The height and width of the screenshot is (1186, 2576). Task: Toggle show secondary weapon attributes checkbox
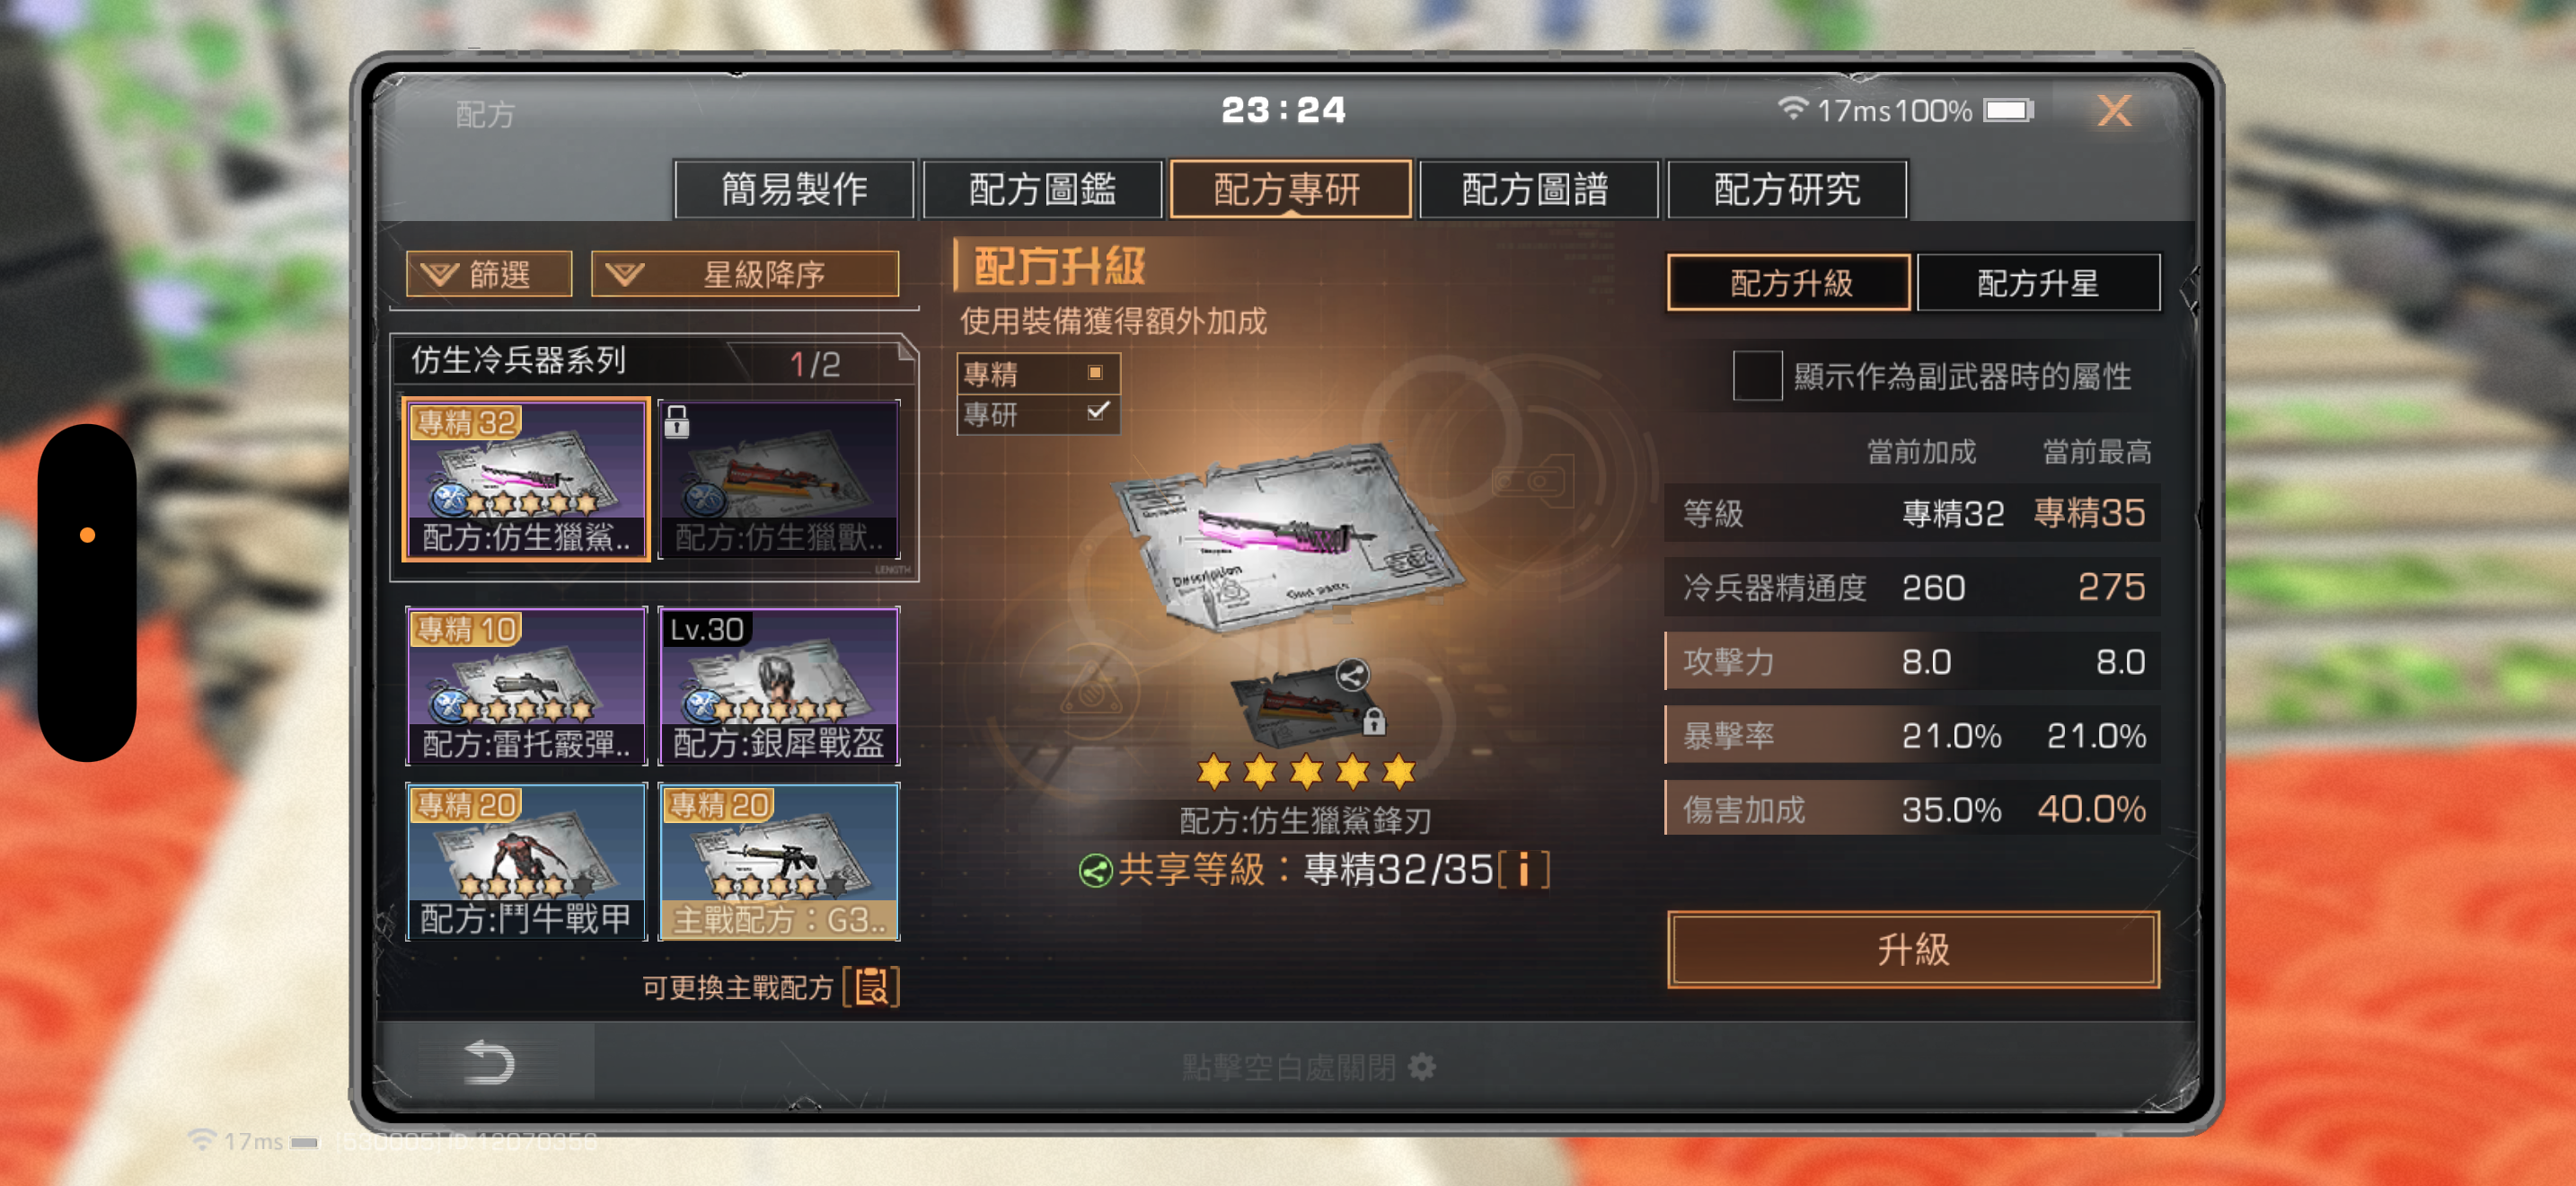tap(1757, 376)
